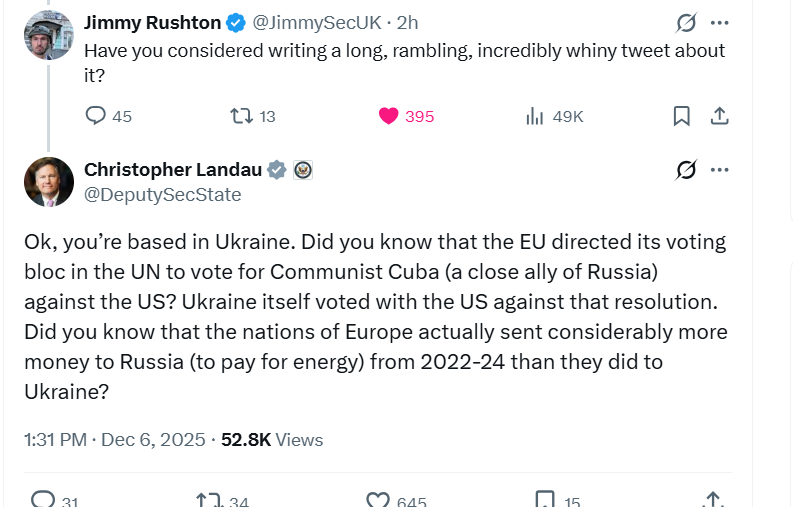
Task: Click the government affiliation seal badge
Action: (x=303, y=170)
